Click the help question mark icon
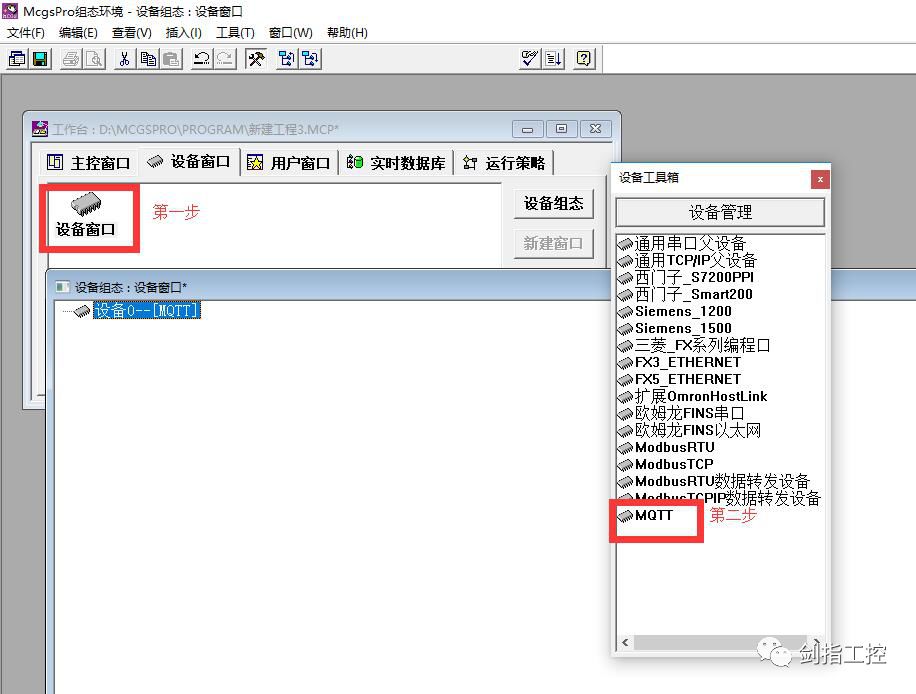Viewport: 916px width, 694px height. pos(584,59)
